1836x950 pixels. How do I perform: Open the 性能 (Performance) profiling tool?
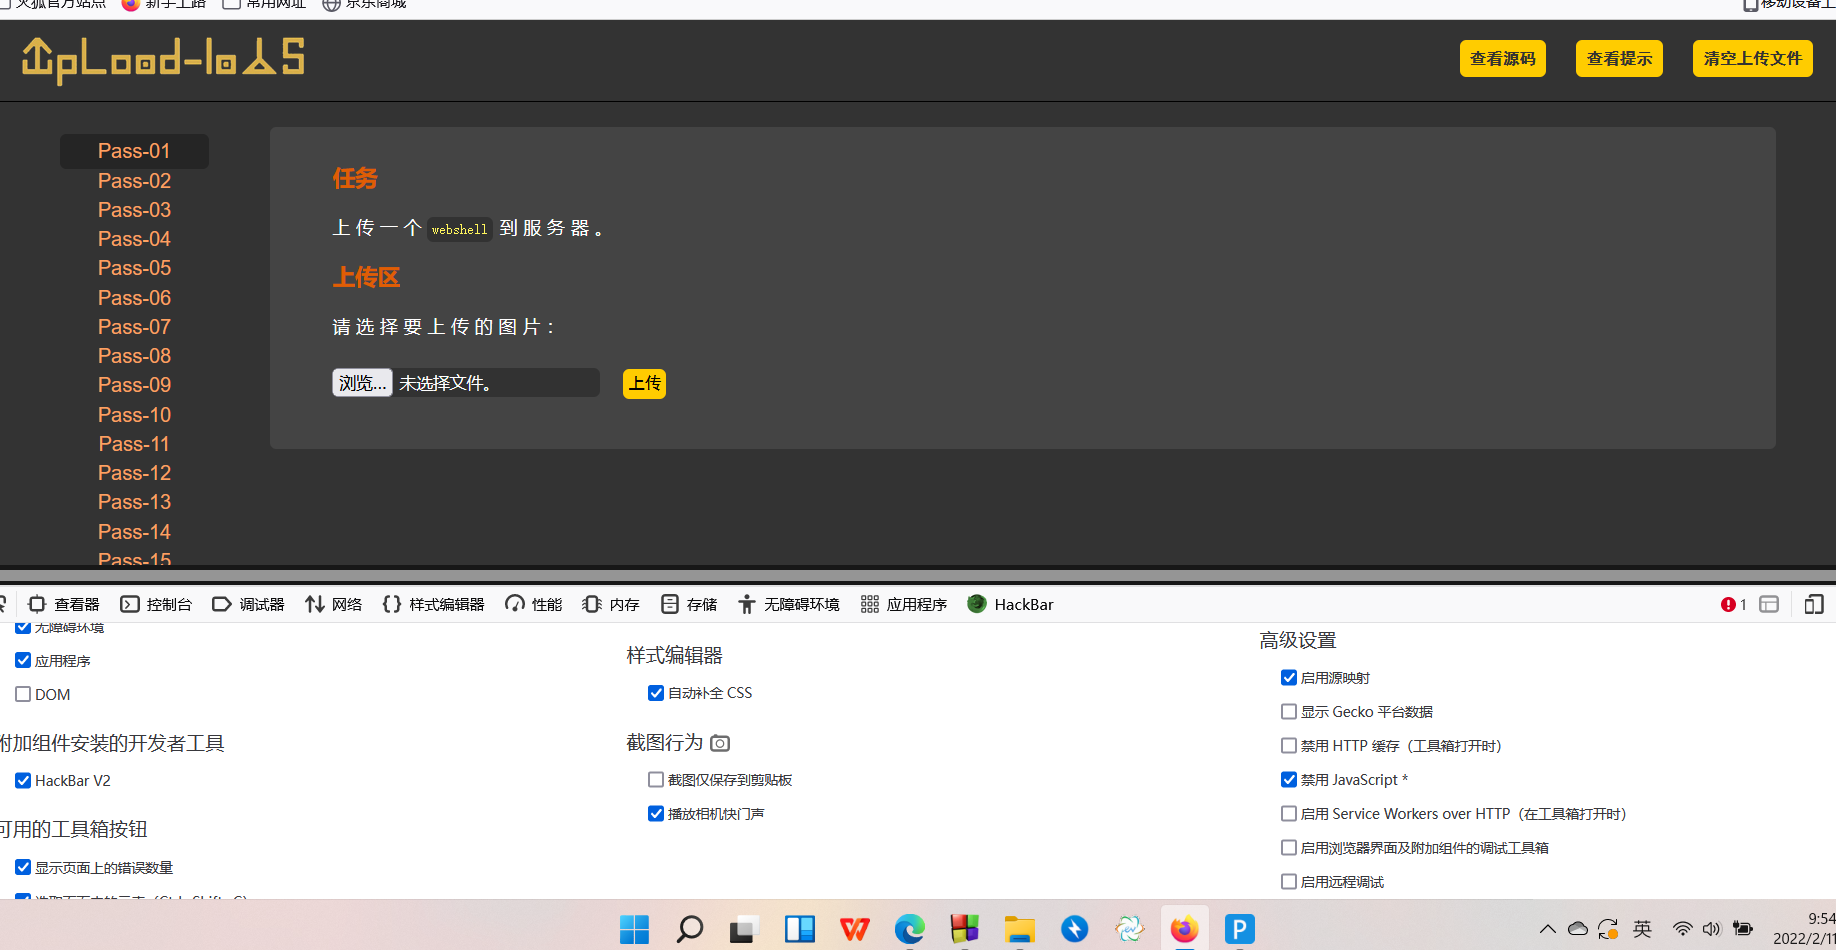pos(533,604)
